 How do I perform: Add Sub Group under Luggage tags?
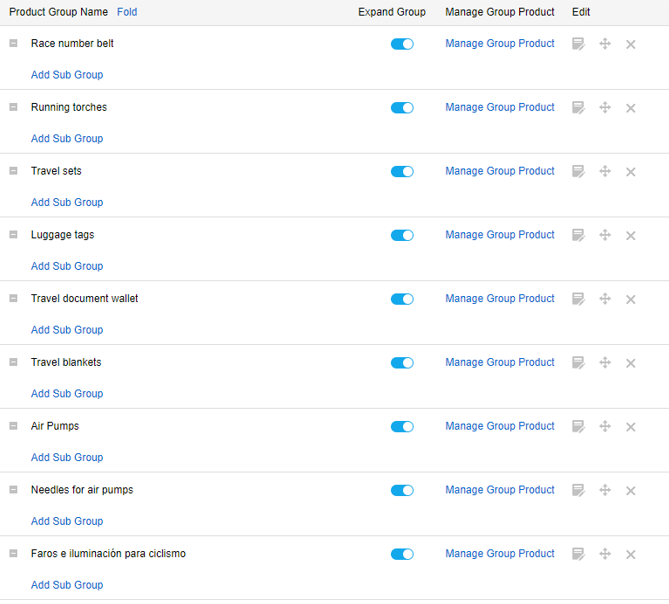point(67,266)
